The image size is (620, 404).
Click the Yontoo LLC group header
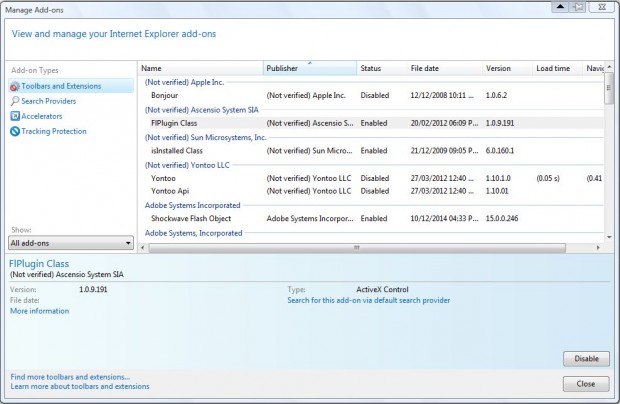pyautogui.click(x=187, y=165)
